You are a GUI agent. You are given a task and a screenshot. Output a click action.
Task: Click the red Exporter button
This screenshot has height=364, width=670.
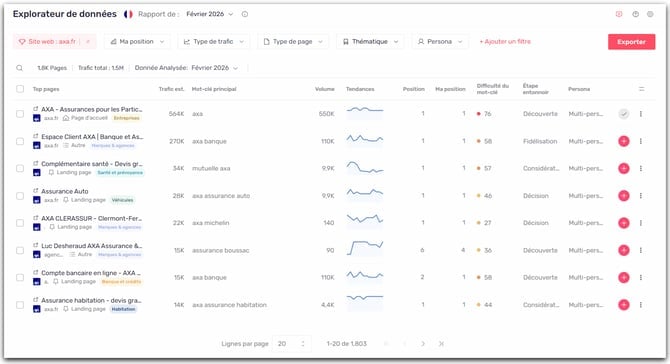(632, 42)
